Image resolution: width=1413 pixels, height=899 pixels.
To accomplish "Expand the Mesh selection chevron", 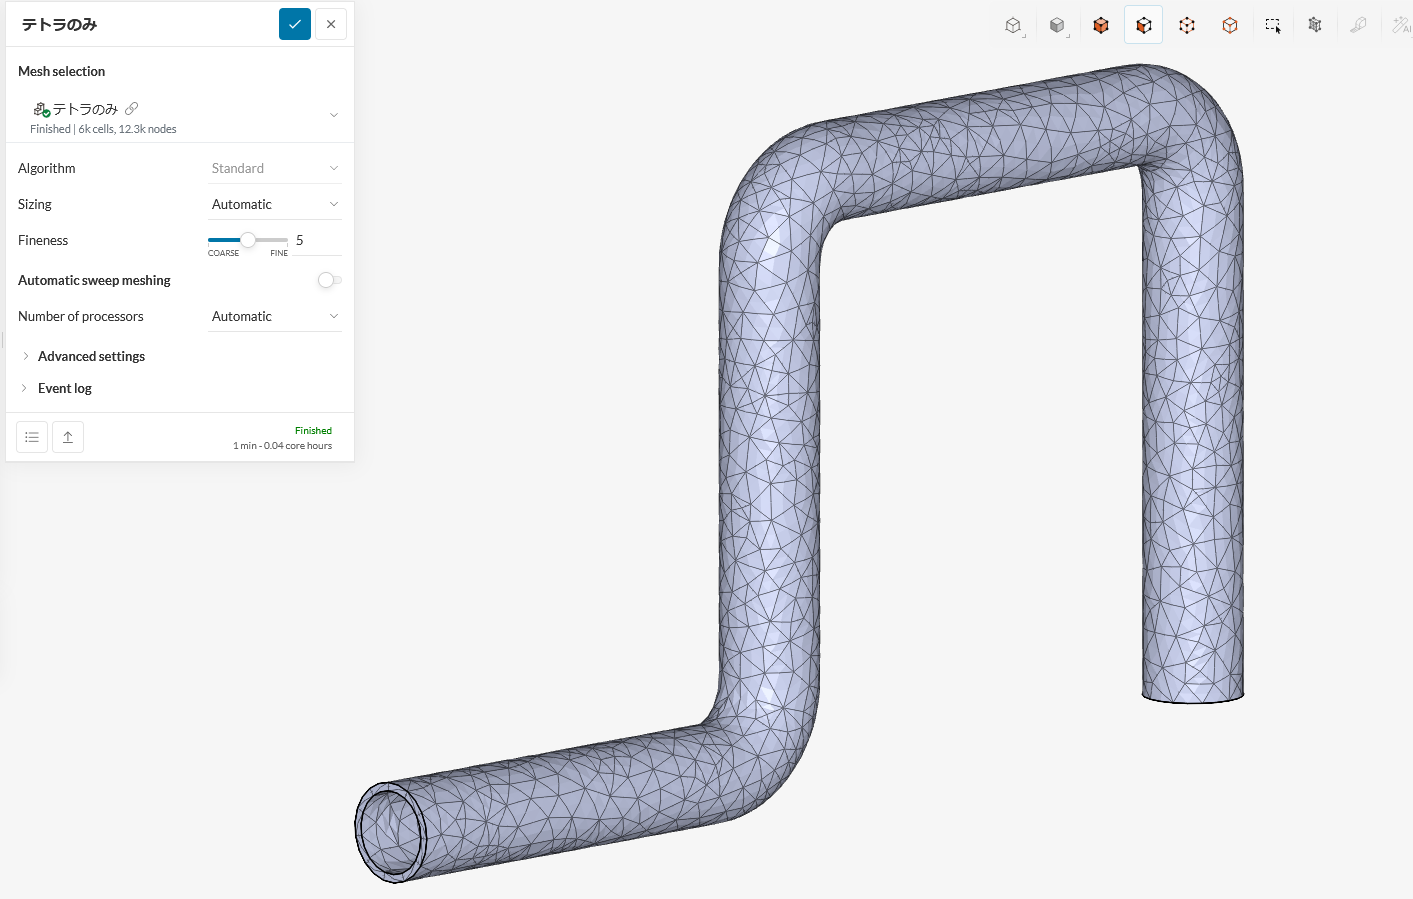I will [x=334, y=115].
